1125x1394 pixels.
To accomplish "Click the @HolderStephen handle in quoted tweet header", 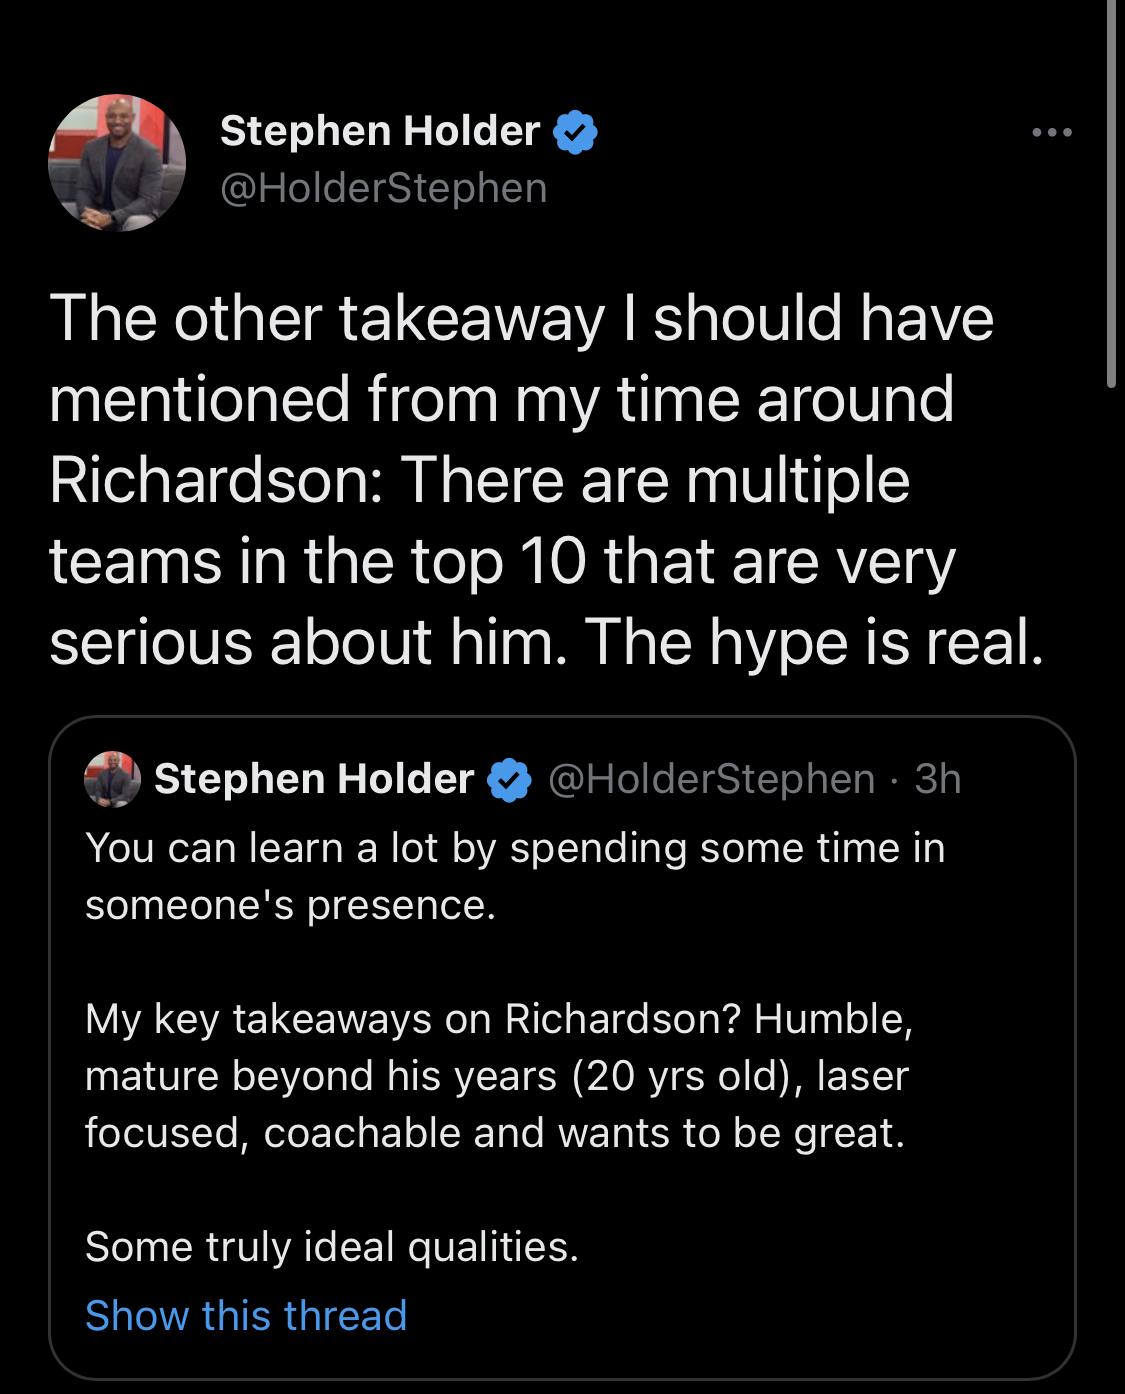I will point(710,779).
